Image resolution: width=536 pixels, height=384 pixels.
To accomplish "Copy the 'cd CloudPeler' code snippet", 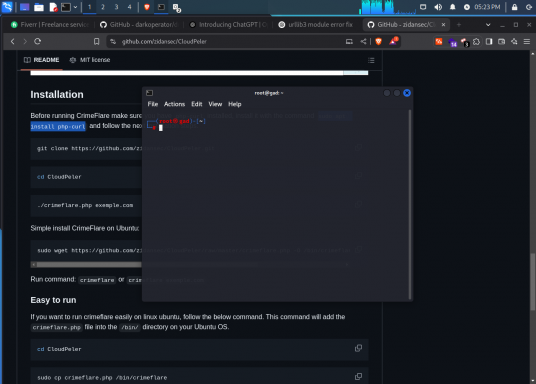I will click(358, 348).
